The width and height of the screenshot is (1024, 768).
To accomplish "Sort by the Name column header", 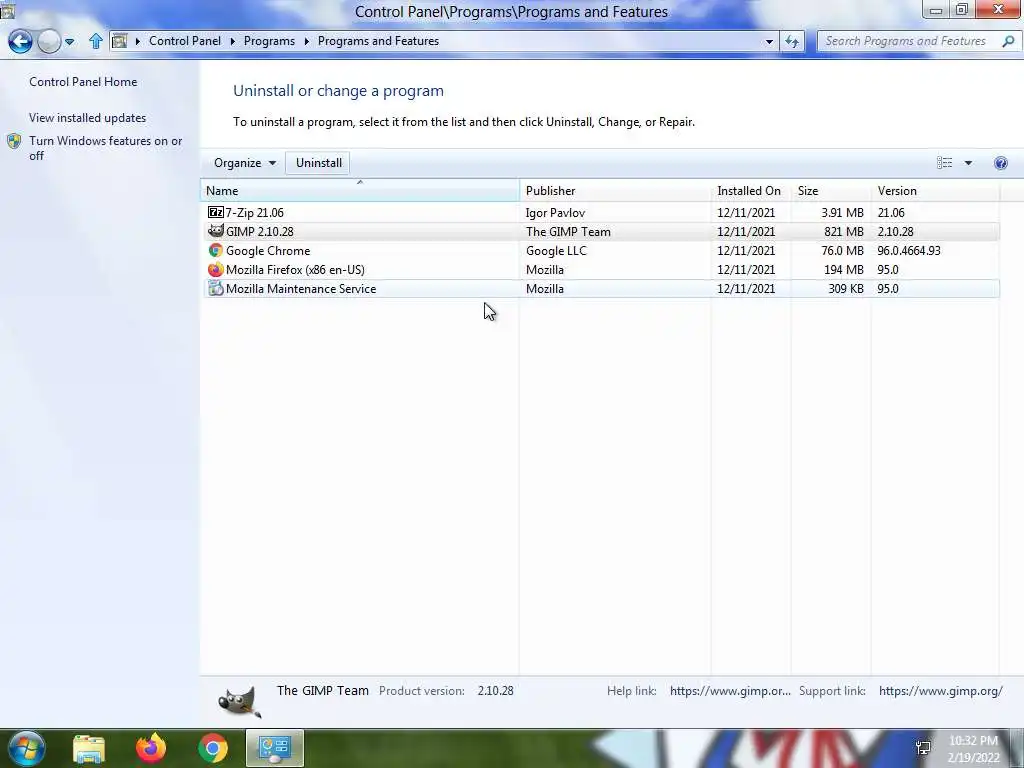I will [x=360, y=191].
